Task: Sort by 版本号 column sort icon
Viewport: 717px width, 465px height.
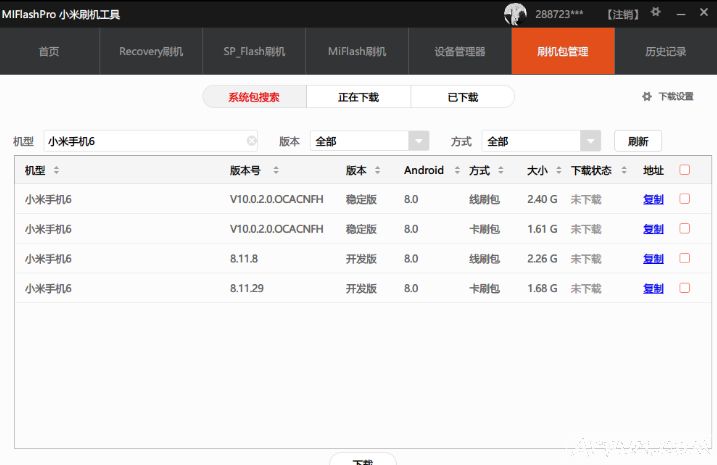Action: pyautogui.click(x=276, y=171)
